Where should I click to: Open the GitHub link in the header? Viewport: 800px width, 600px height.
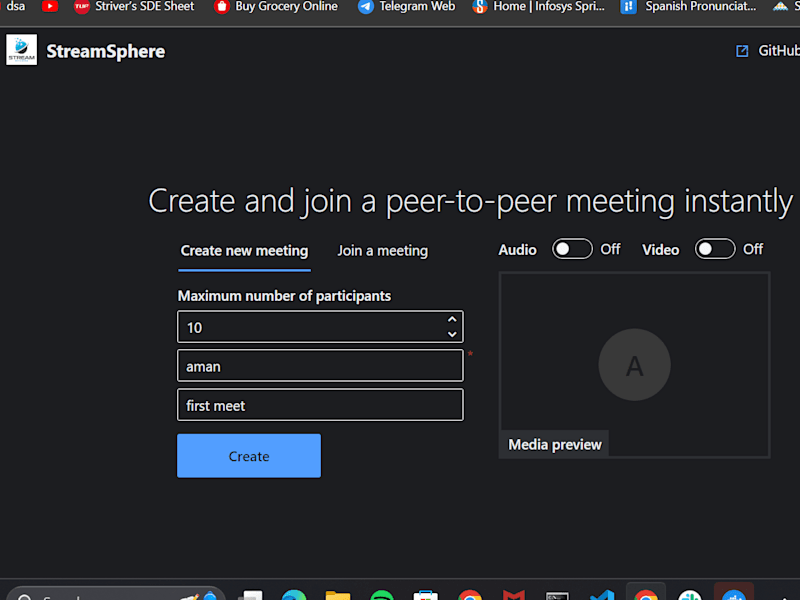[x=779, y=51]
